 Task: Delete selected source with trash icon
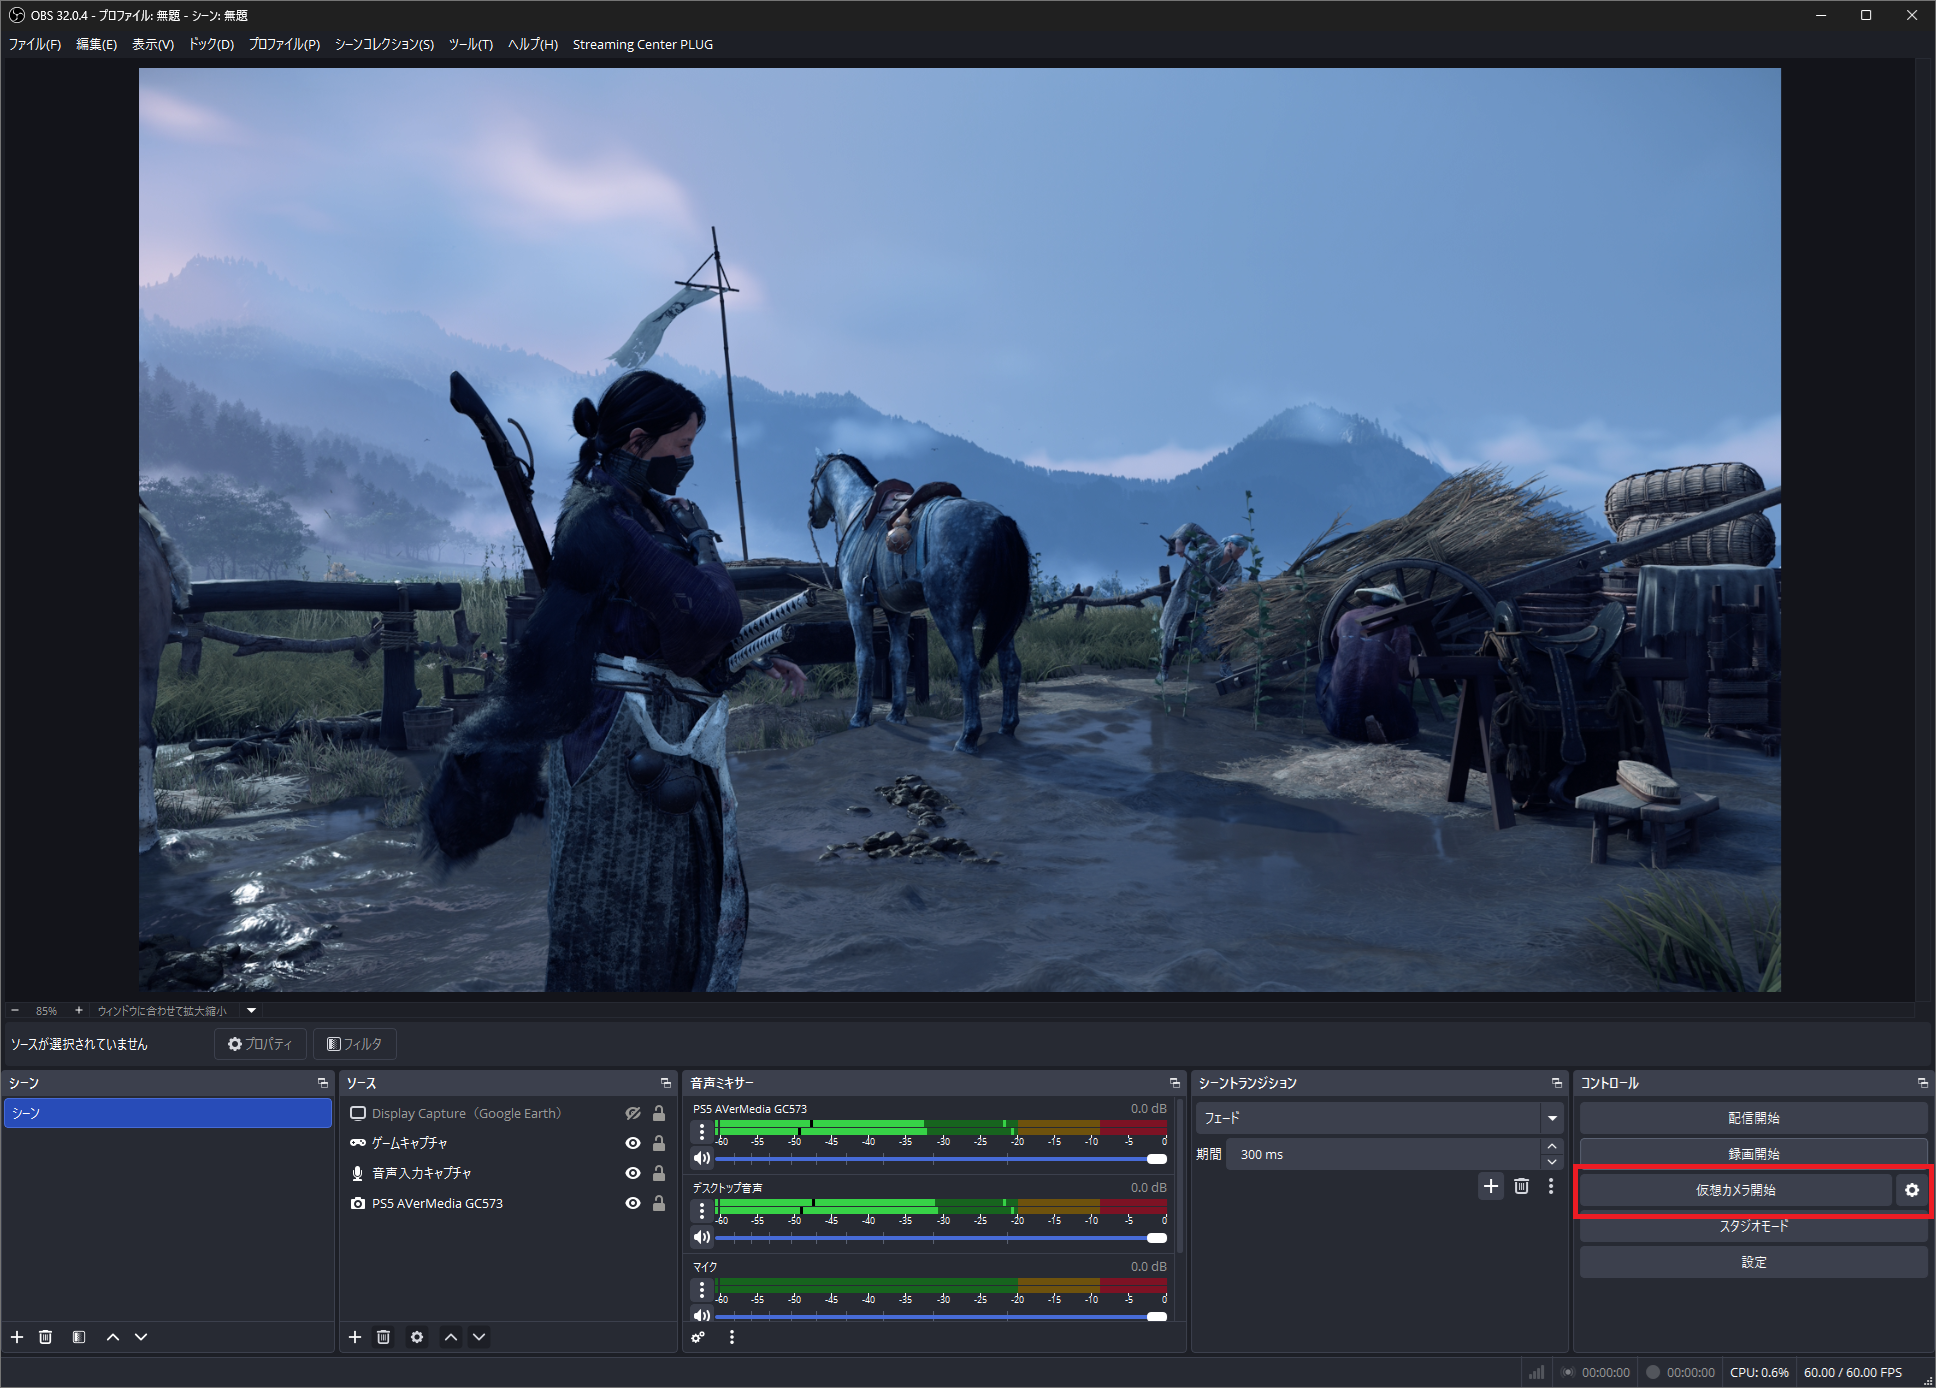point(383,1337)
